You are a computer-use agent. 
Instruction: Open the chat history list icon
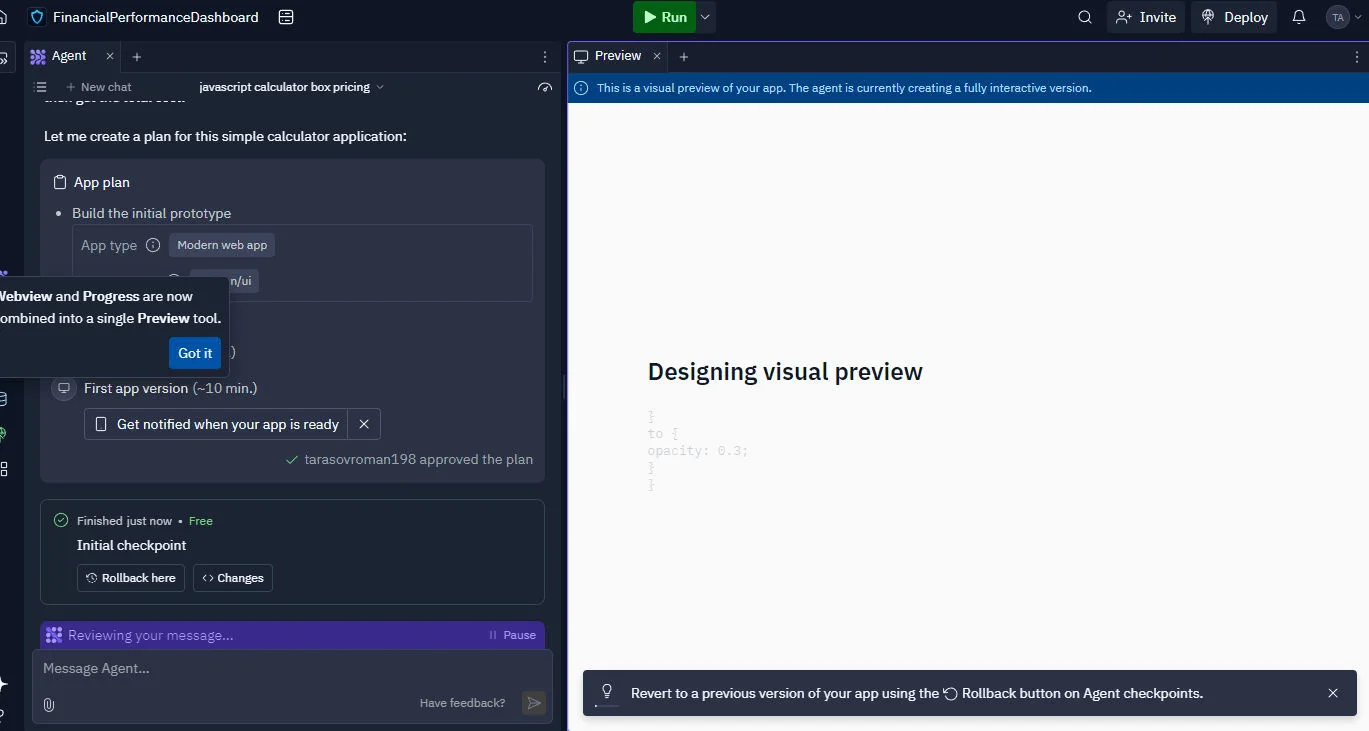click(x=41, y=87)
